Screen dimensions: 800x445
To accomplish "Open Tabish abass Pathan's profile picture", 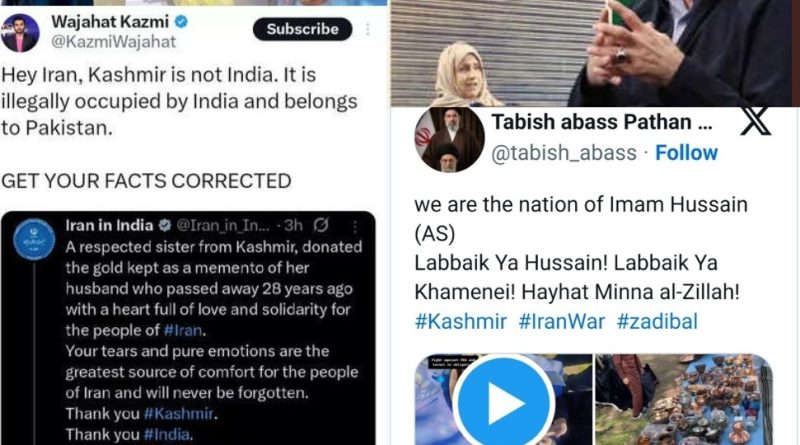I will tap(449, 139).
